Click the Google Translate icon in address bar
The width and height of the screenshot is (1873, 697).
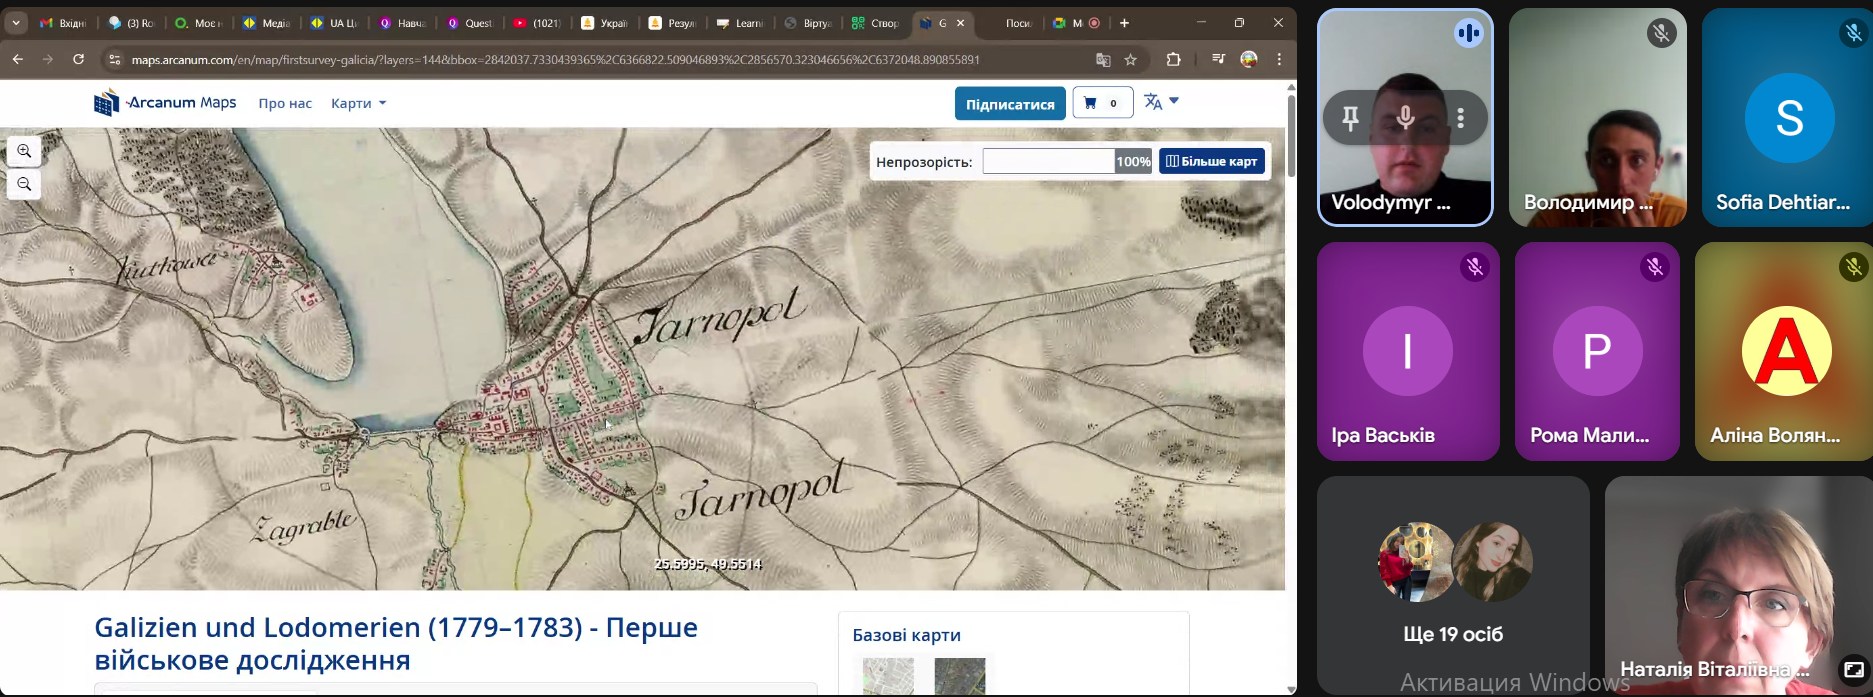[1103, 60]
